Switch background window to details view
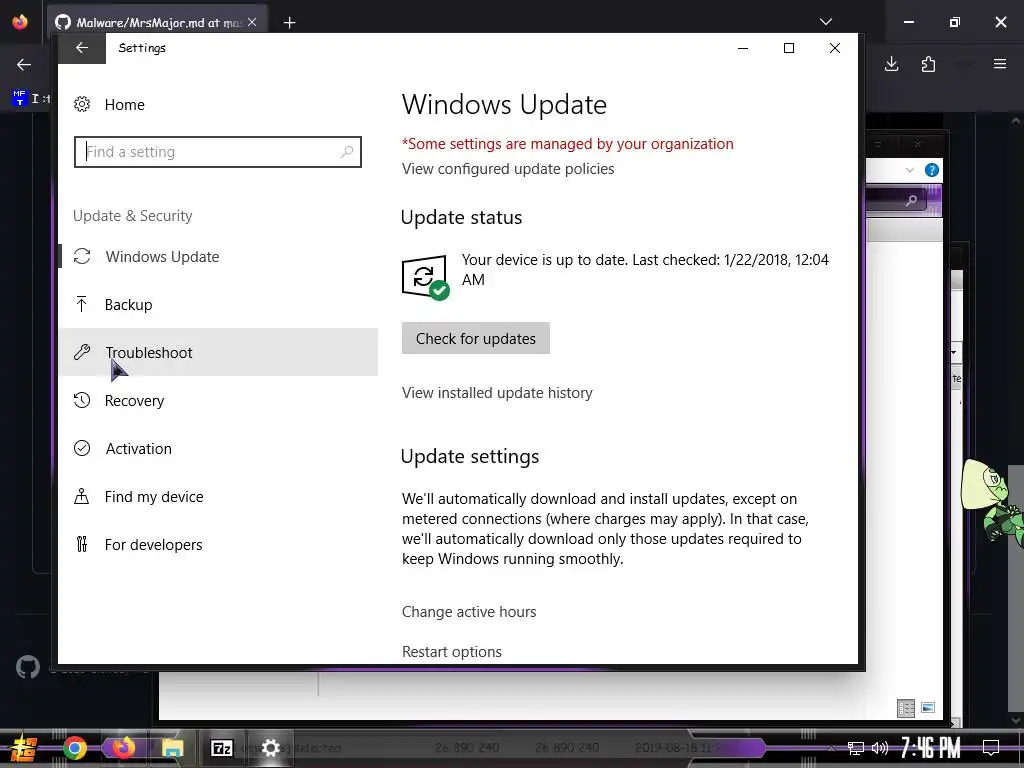The height and width of the screenshot is (768, 1024). click(906, 708)
